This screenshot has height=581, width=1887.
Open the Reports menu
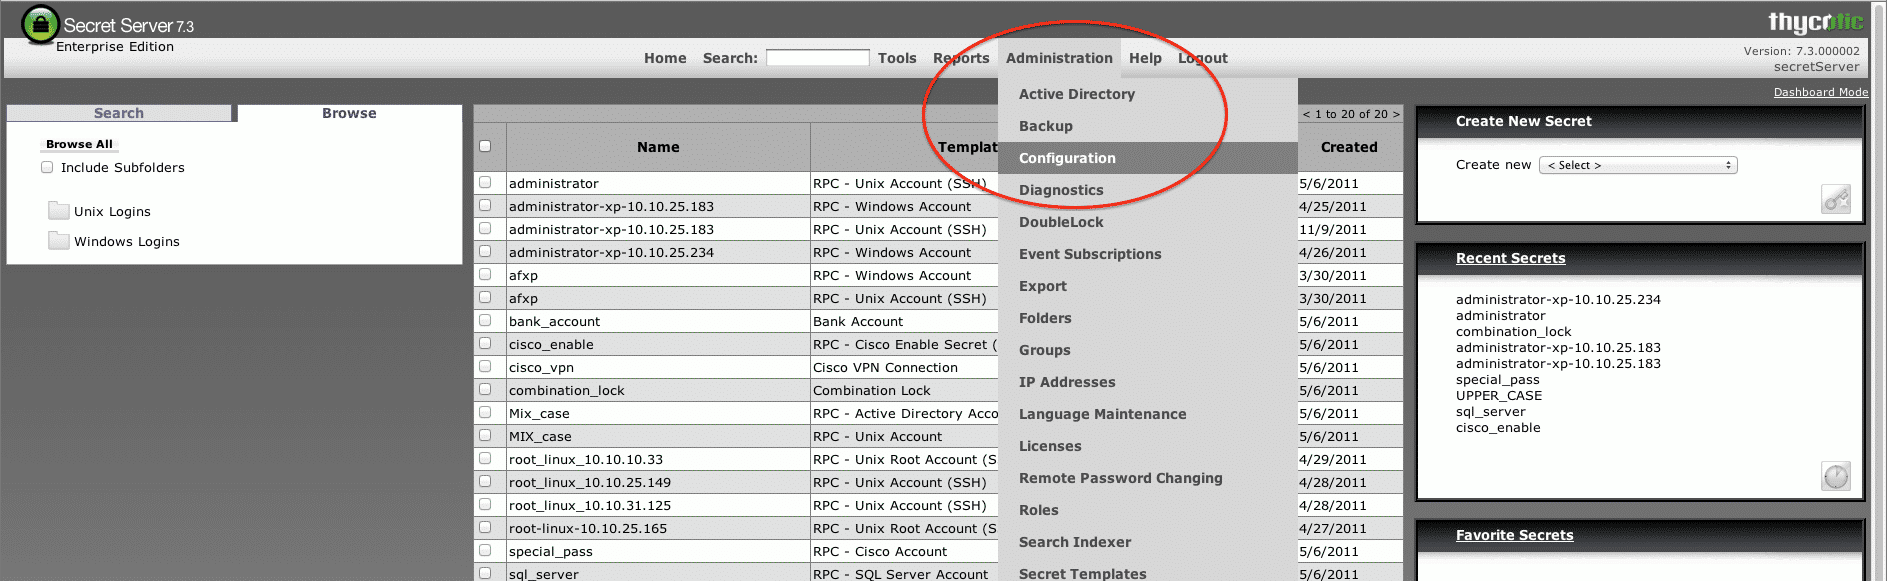[961, 58]
